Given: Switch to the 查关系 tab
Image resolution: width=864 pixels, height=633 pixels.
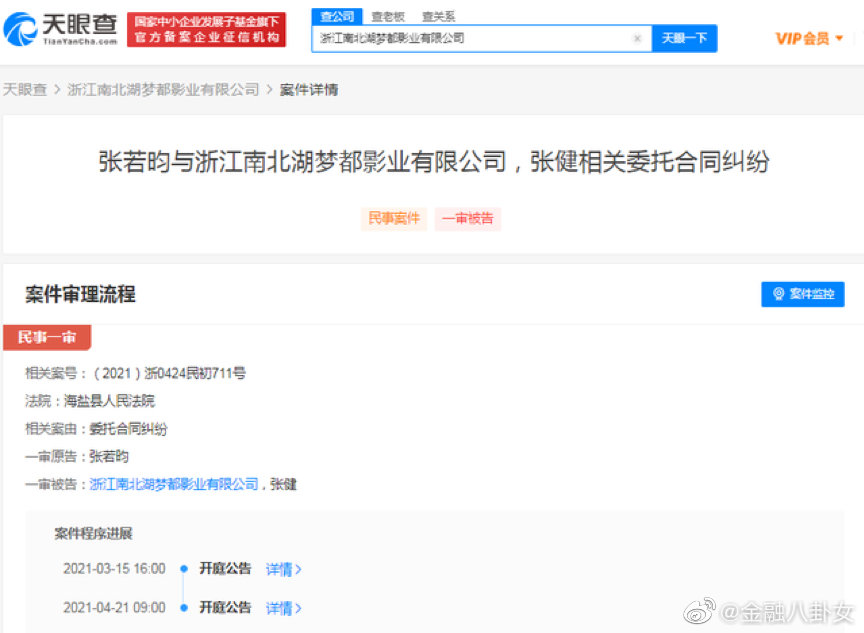Looking at the screenshot, I should click(x=439, y=17).
